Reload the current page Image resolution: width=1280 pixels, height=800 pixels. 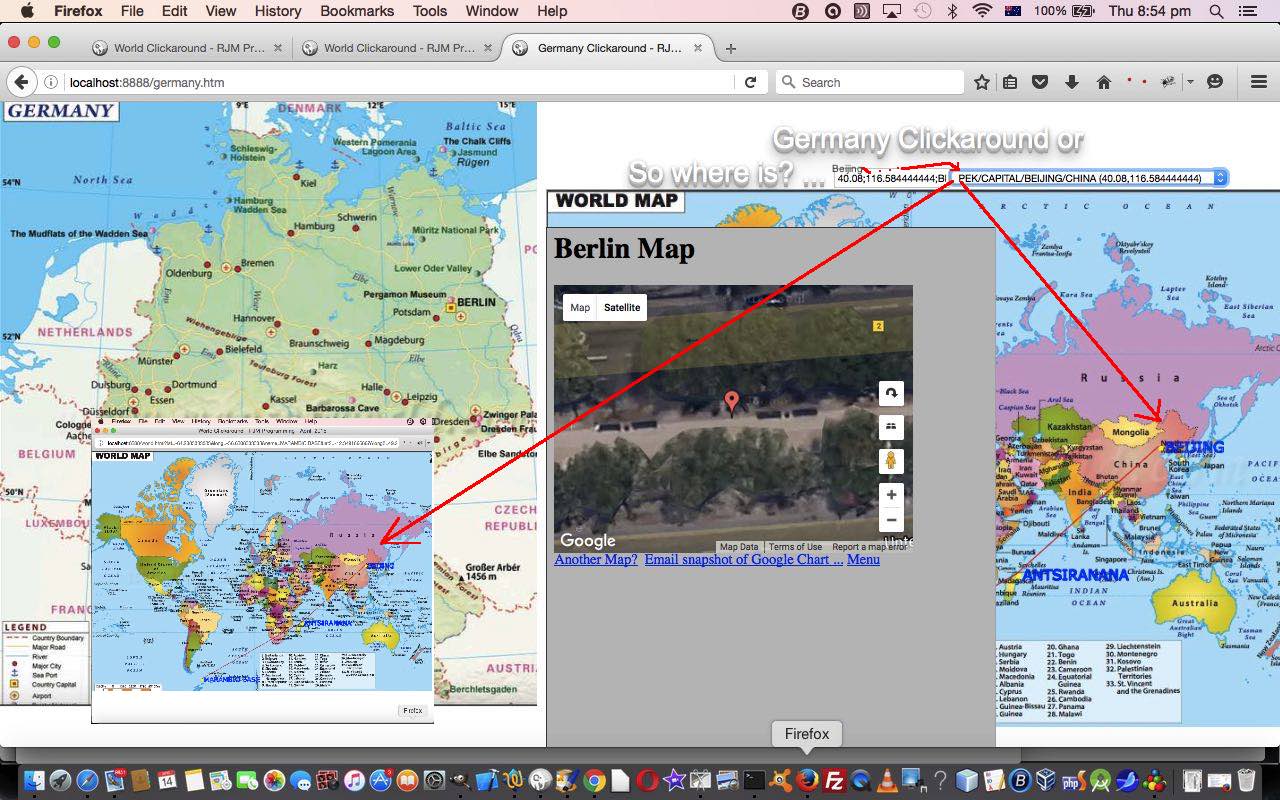click(750, 82)
